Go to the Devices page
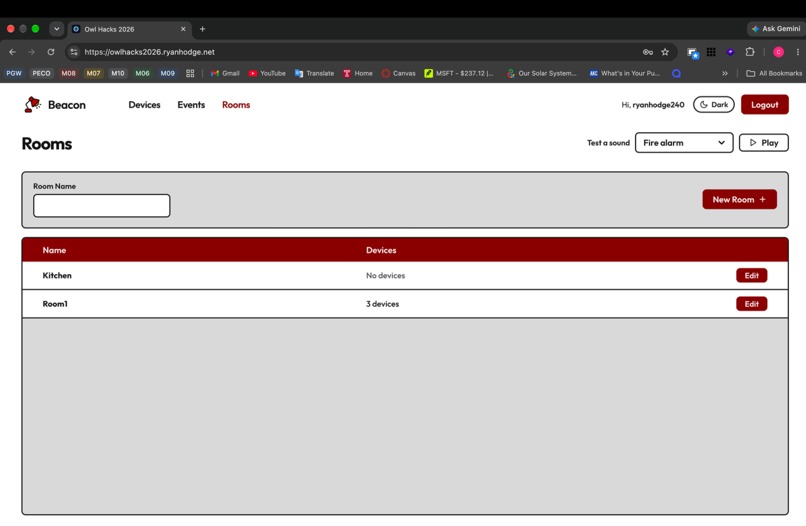This screenshot has width=806, height=526. [144, 105]
